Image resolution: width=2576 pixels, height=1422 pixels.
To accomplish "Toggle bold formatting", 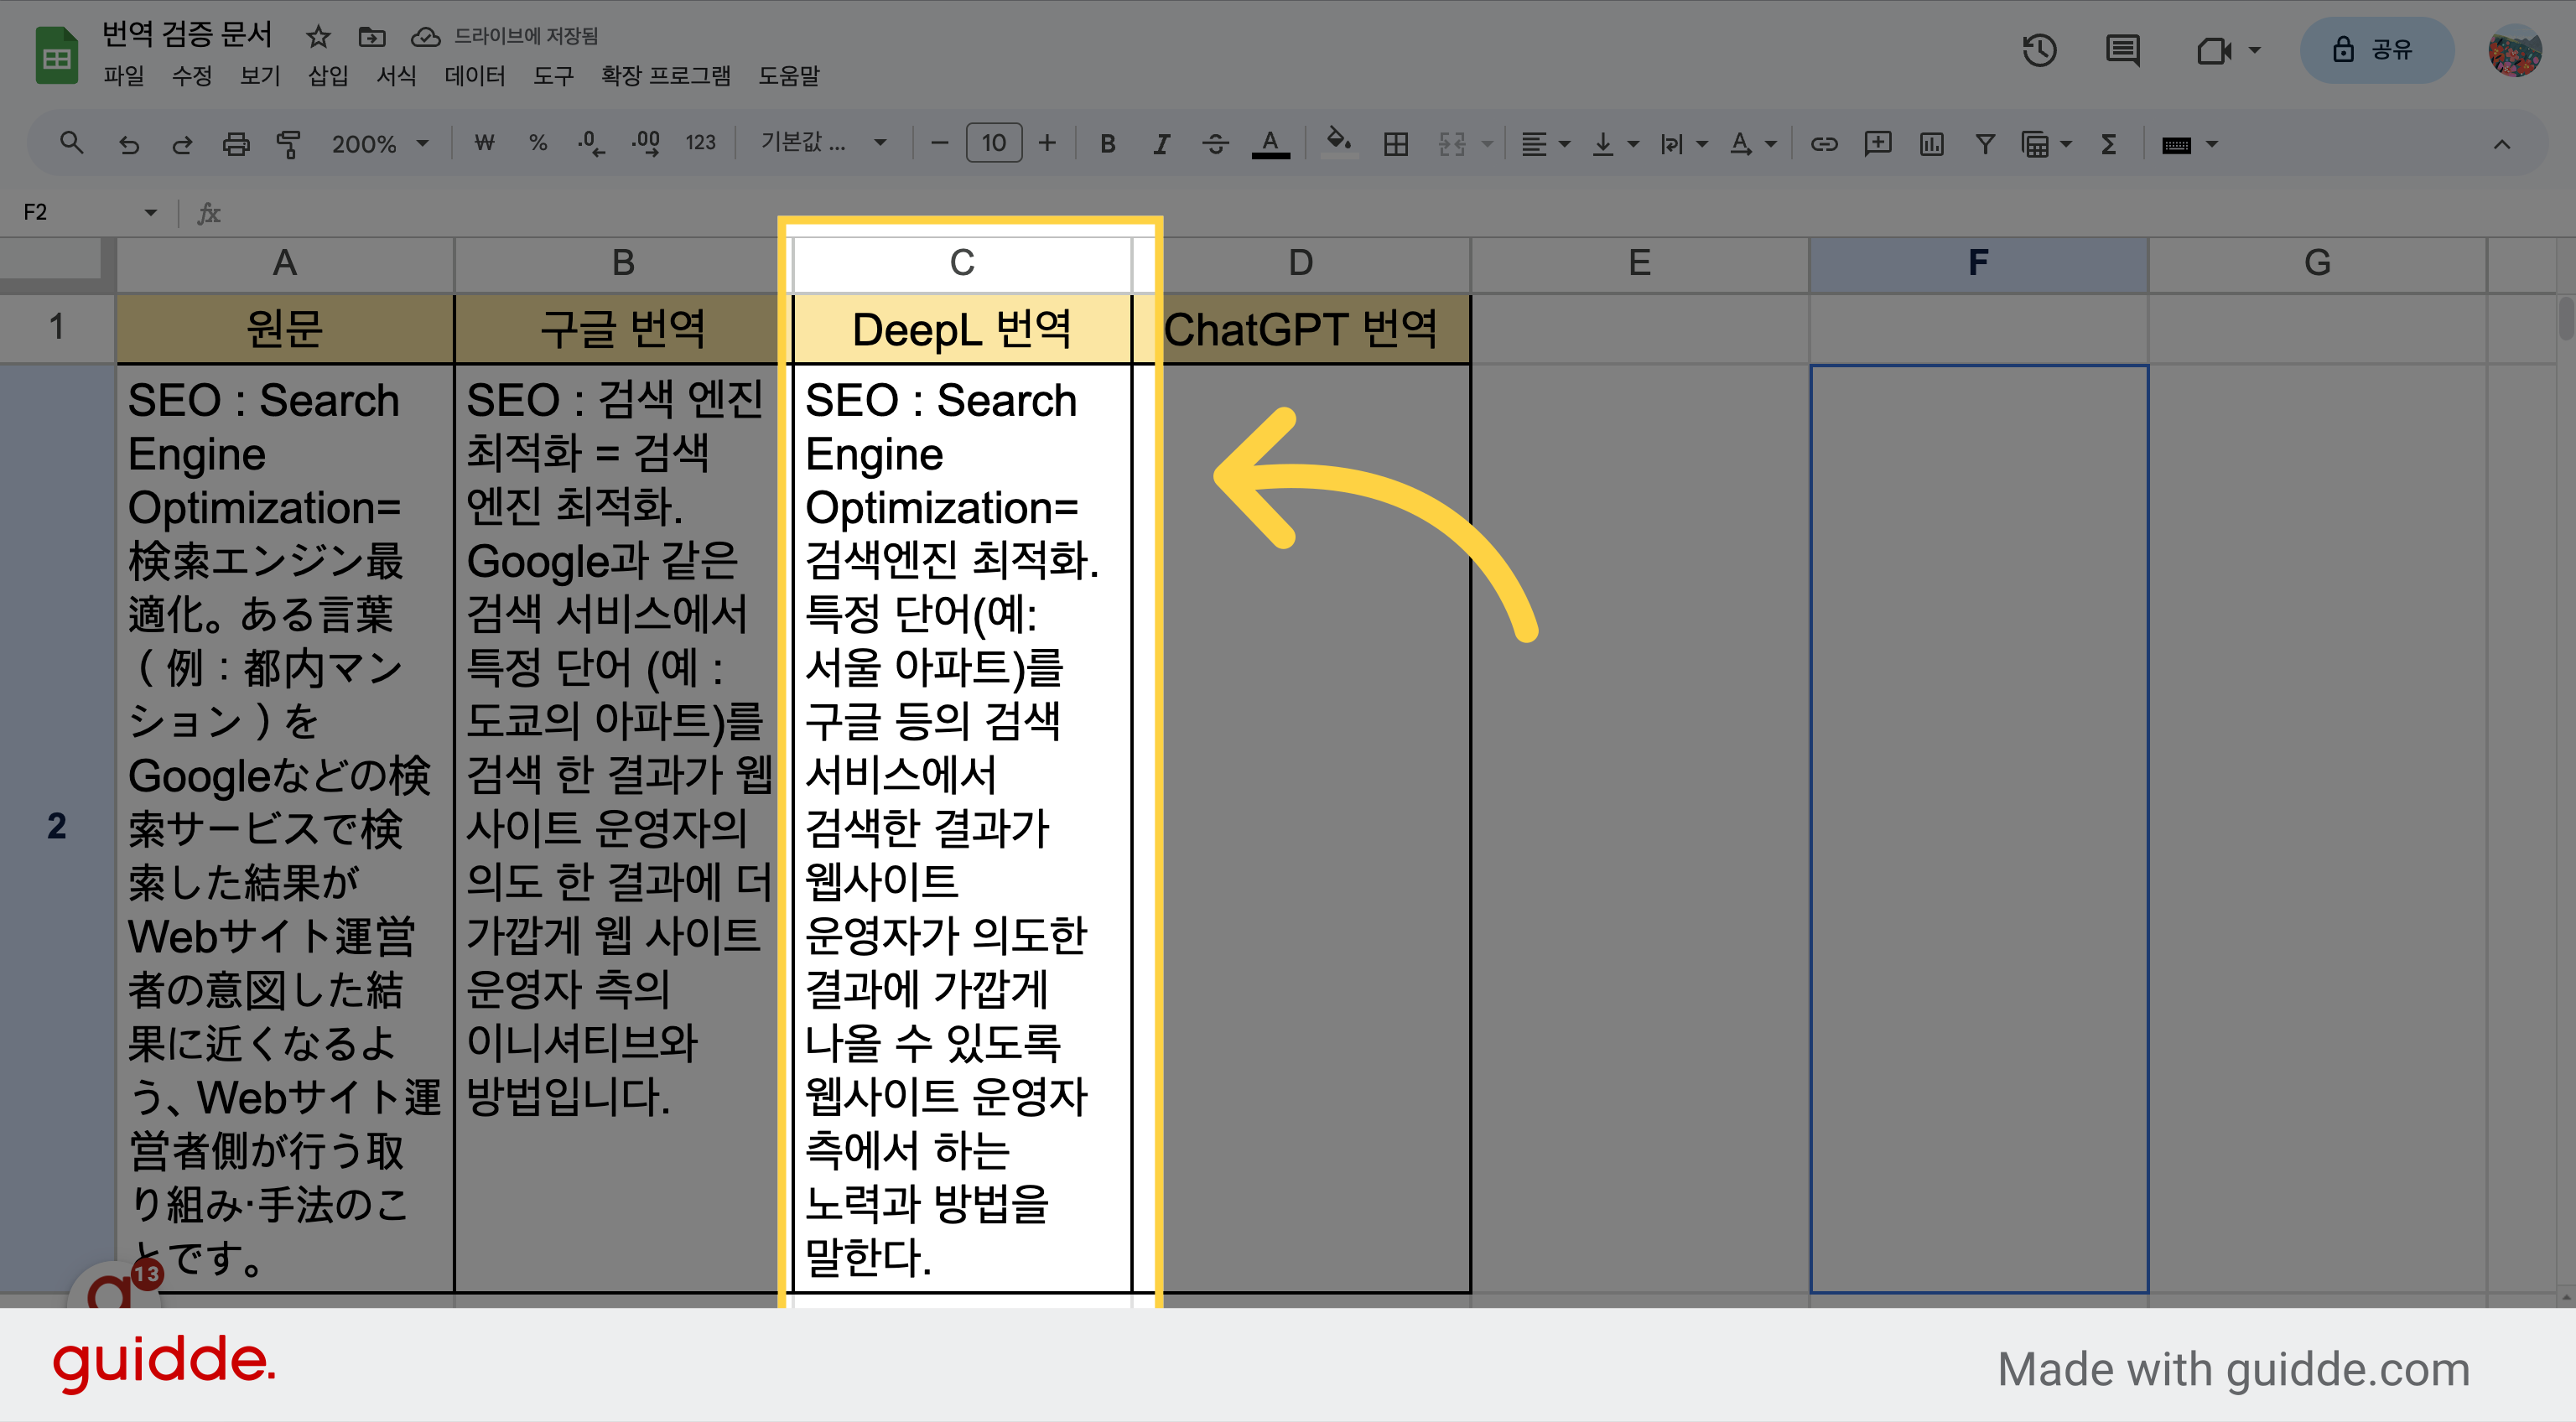I will 1108,144.
